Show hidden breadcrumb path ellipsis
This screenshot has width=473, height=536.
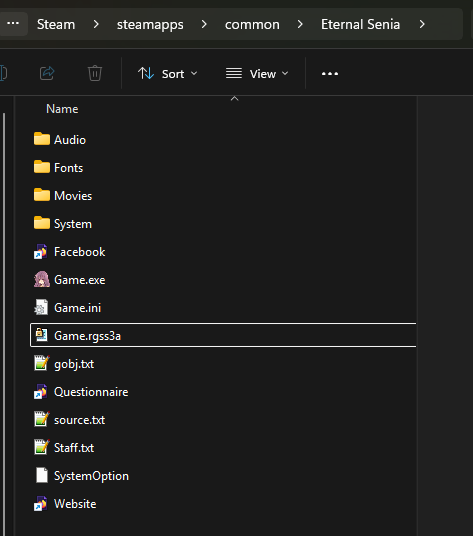[13, 24]
